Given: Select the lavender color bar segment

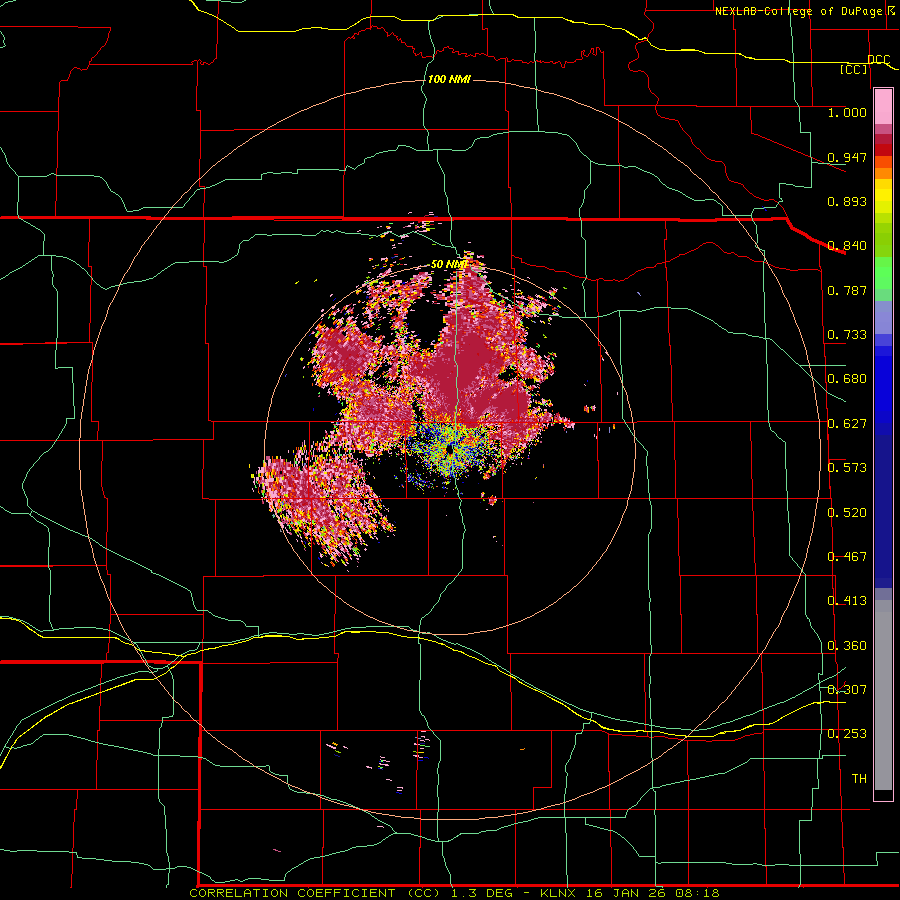Looking at the screenshot, I should click(883, 317).
